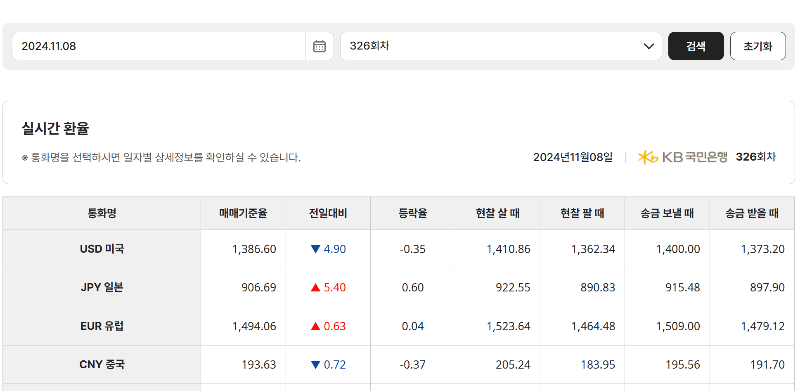This screenshot has height=391, width=800.
Task: Open the calendar date picker icon
Action: (x=319, y=46)
